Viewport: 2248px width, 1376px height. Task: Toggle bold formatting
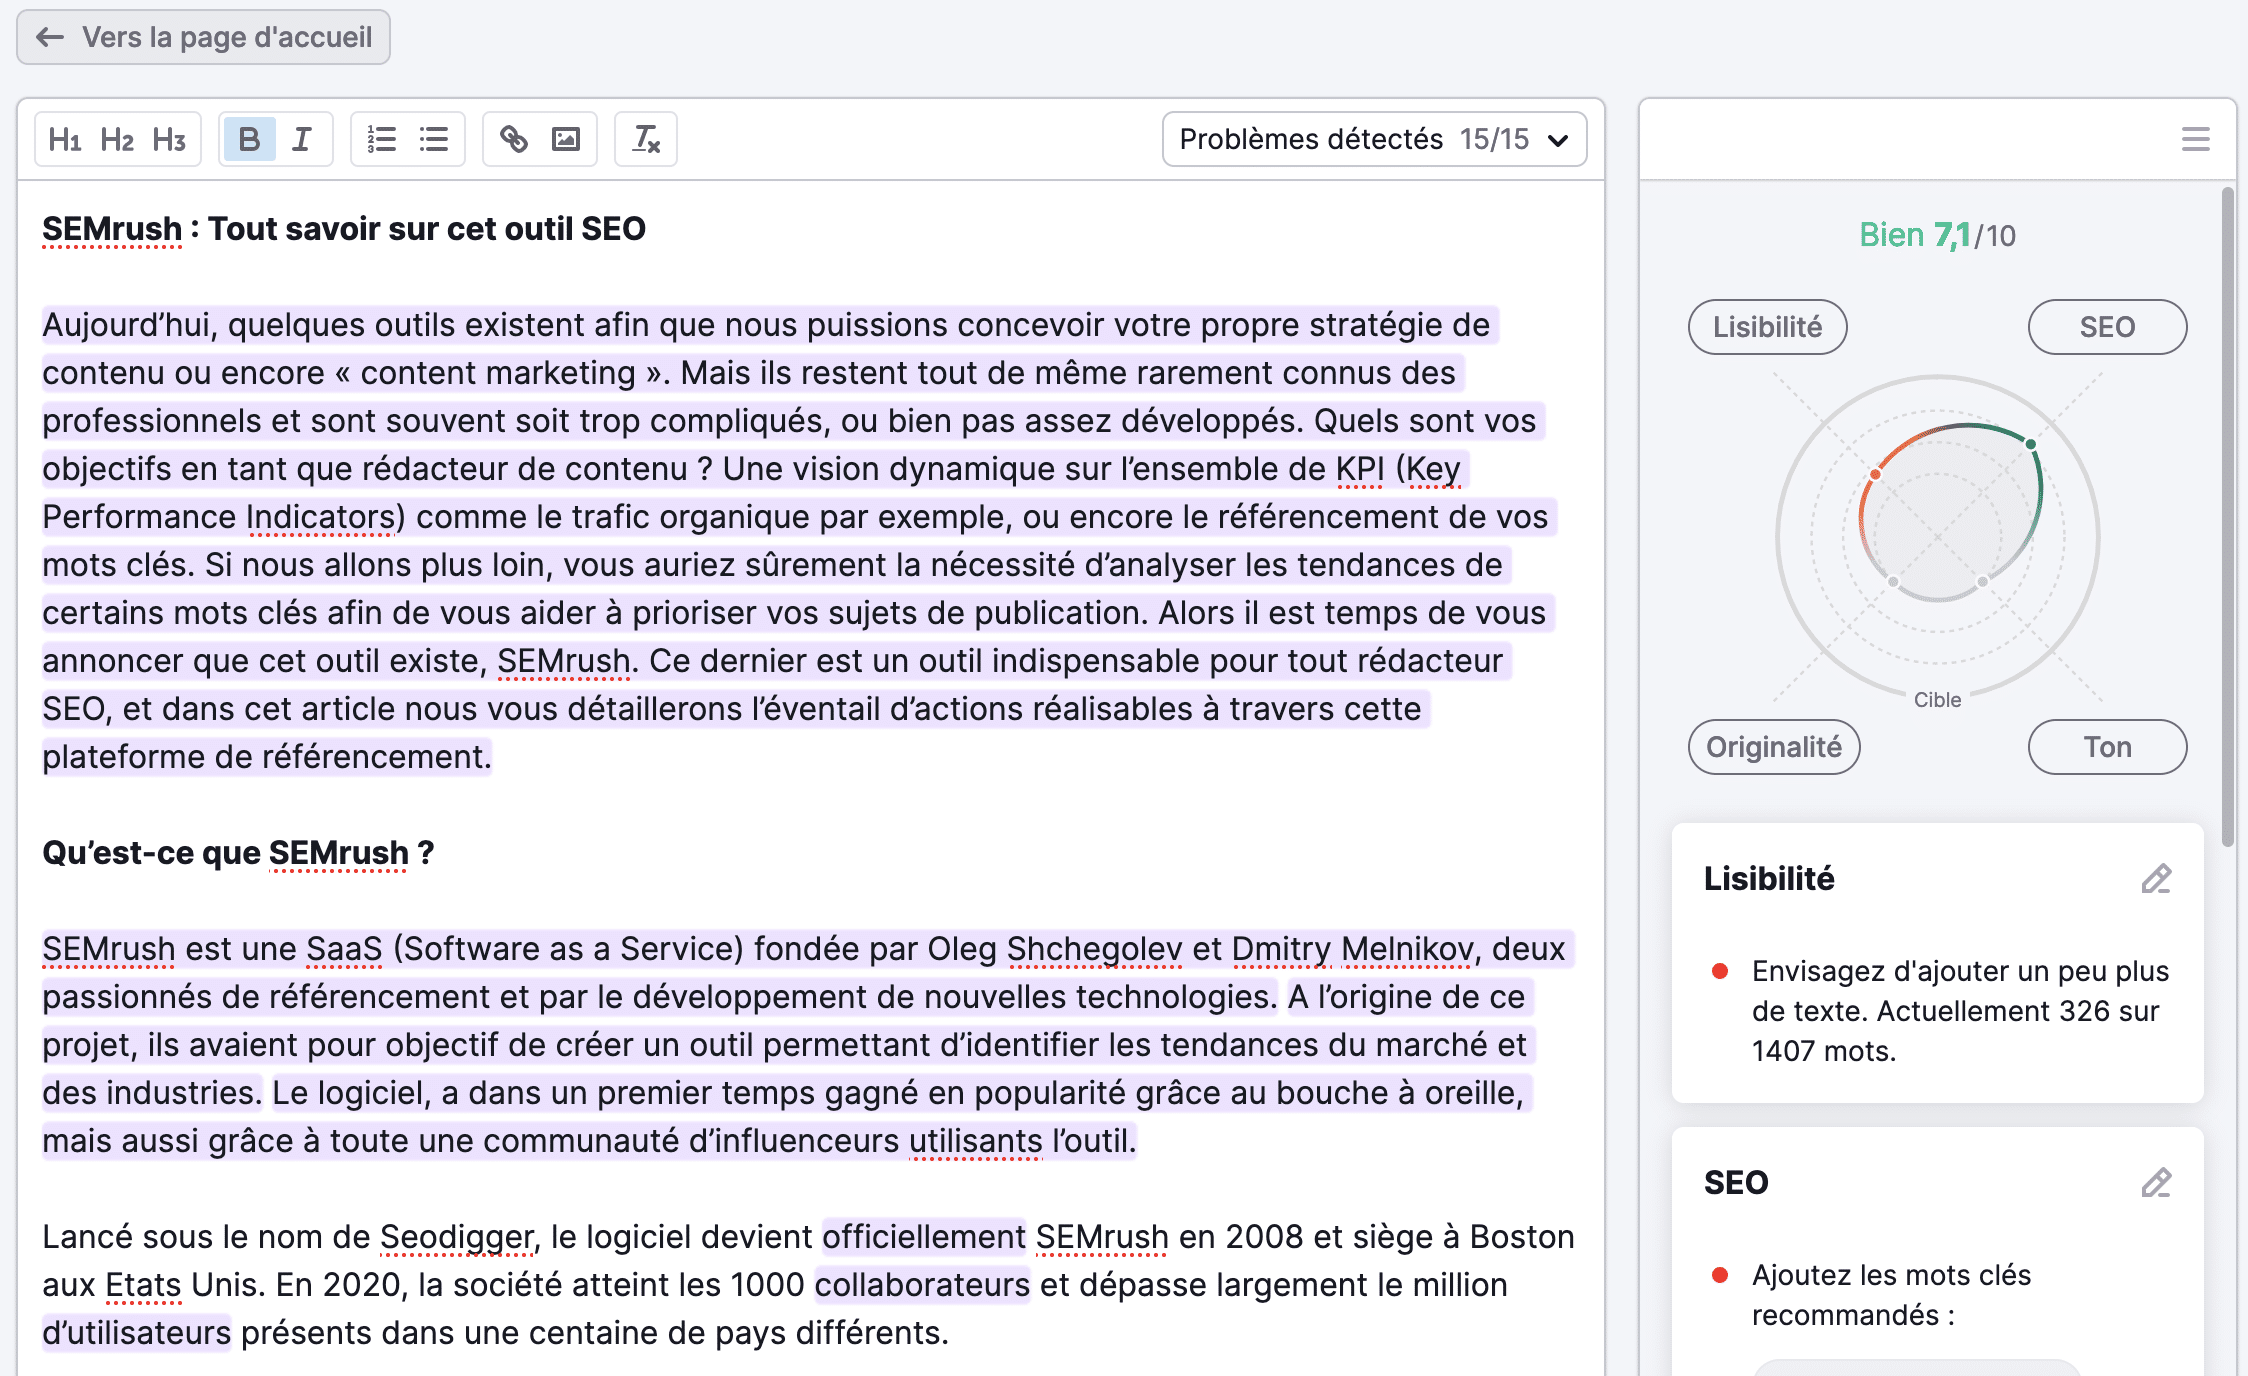tap(249, 139)
